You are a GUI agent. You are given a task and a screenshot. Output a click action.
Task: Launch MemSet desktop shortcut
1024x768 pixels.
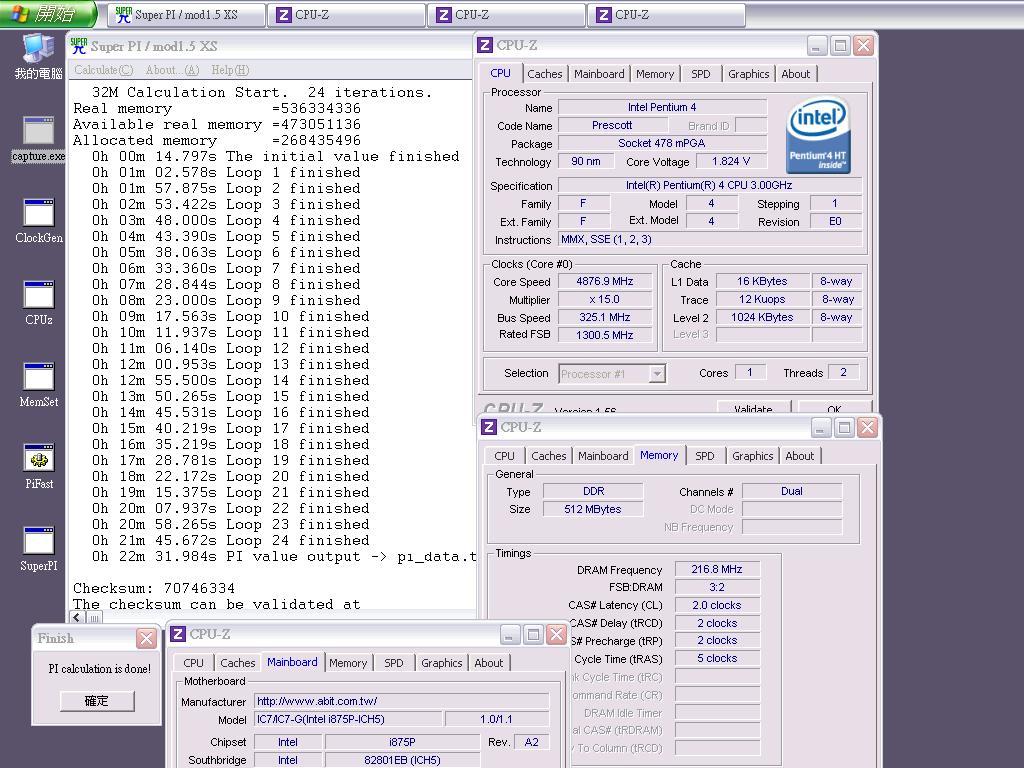click(39, 384)
